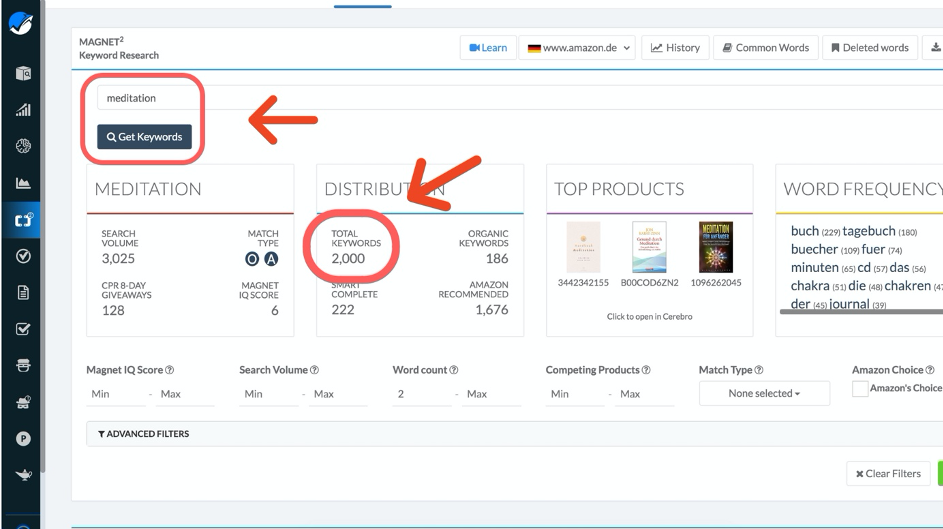Viewport: 943px width, 529px height.
Task: Open the detective-with-glasses icon in sidebar
Action: tap(23, 402)
